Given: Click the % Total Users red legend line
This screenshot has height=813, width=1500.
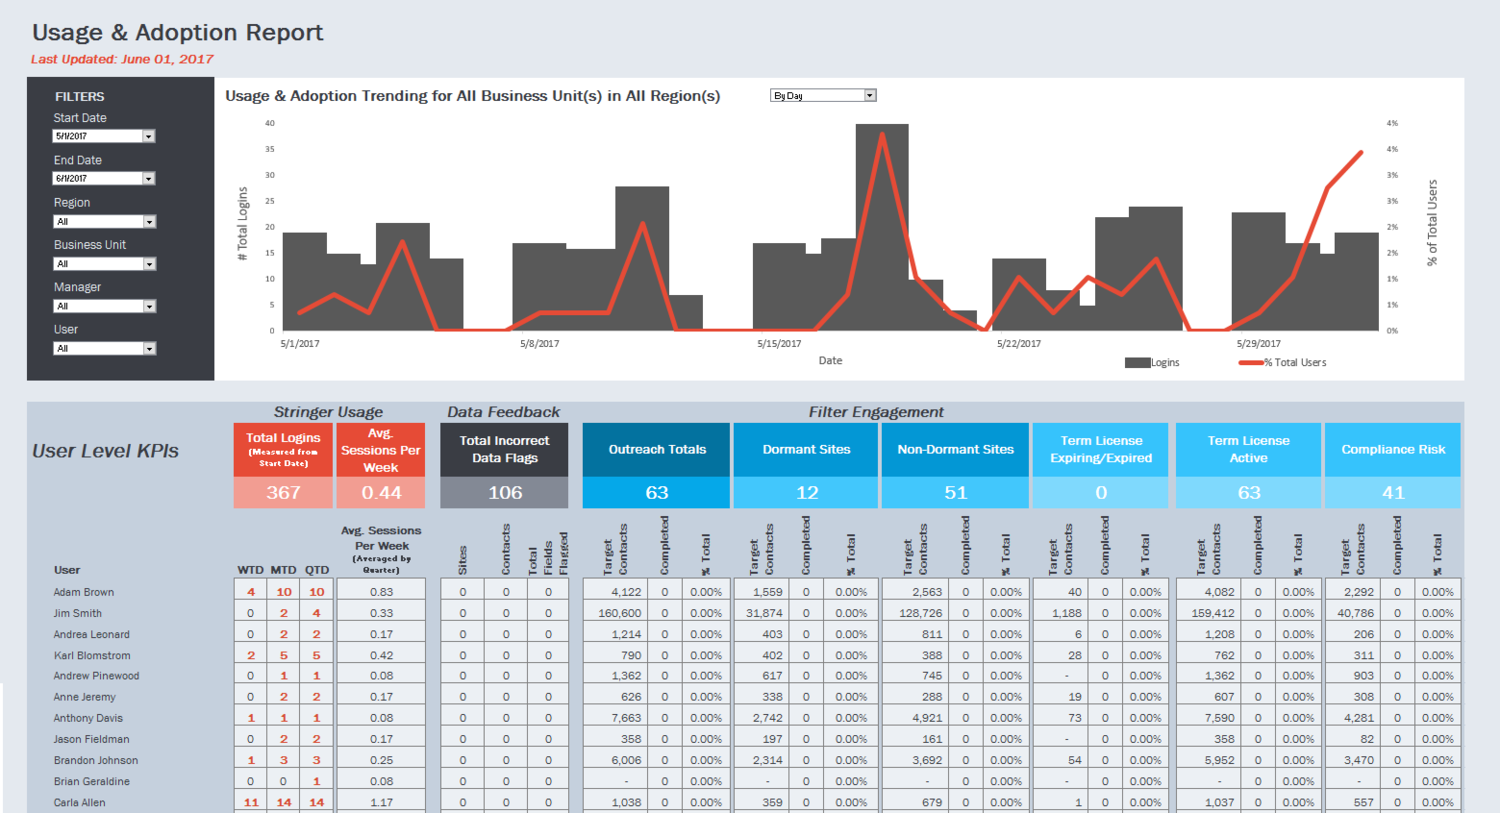Looking at the screenshot, I should (1250, 363).
